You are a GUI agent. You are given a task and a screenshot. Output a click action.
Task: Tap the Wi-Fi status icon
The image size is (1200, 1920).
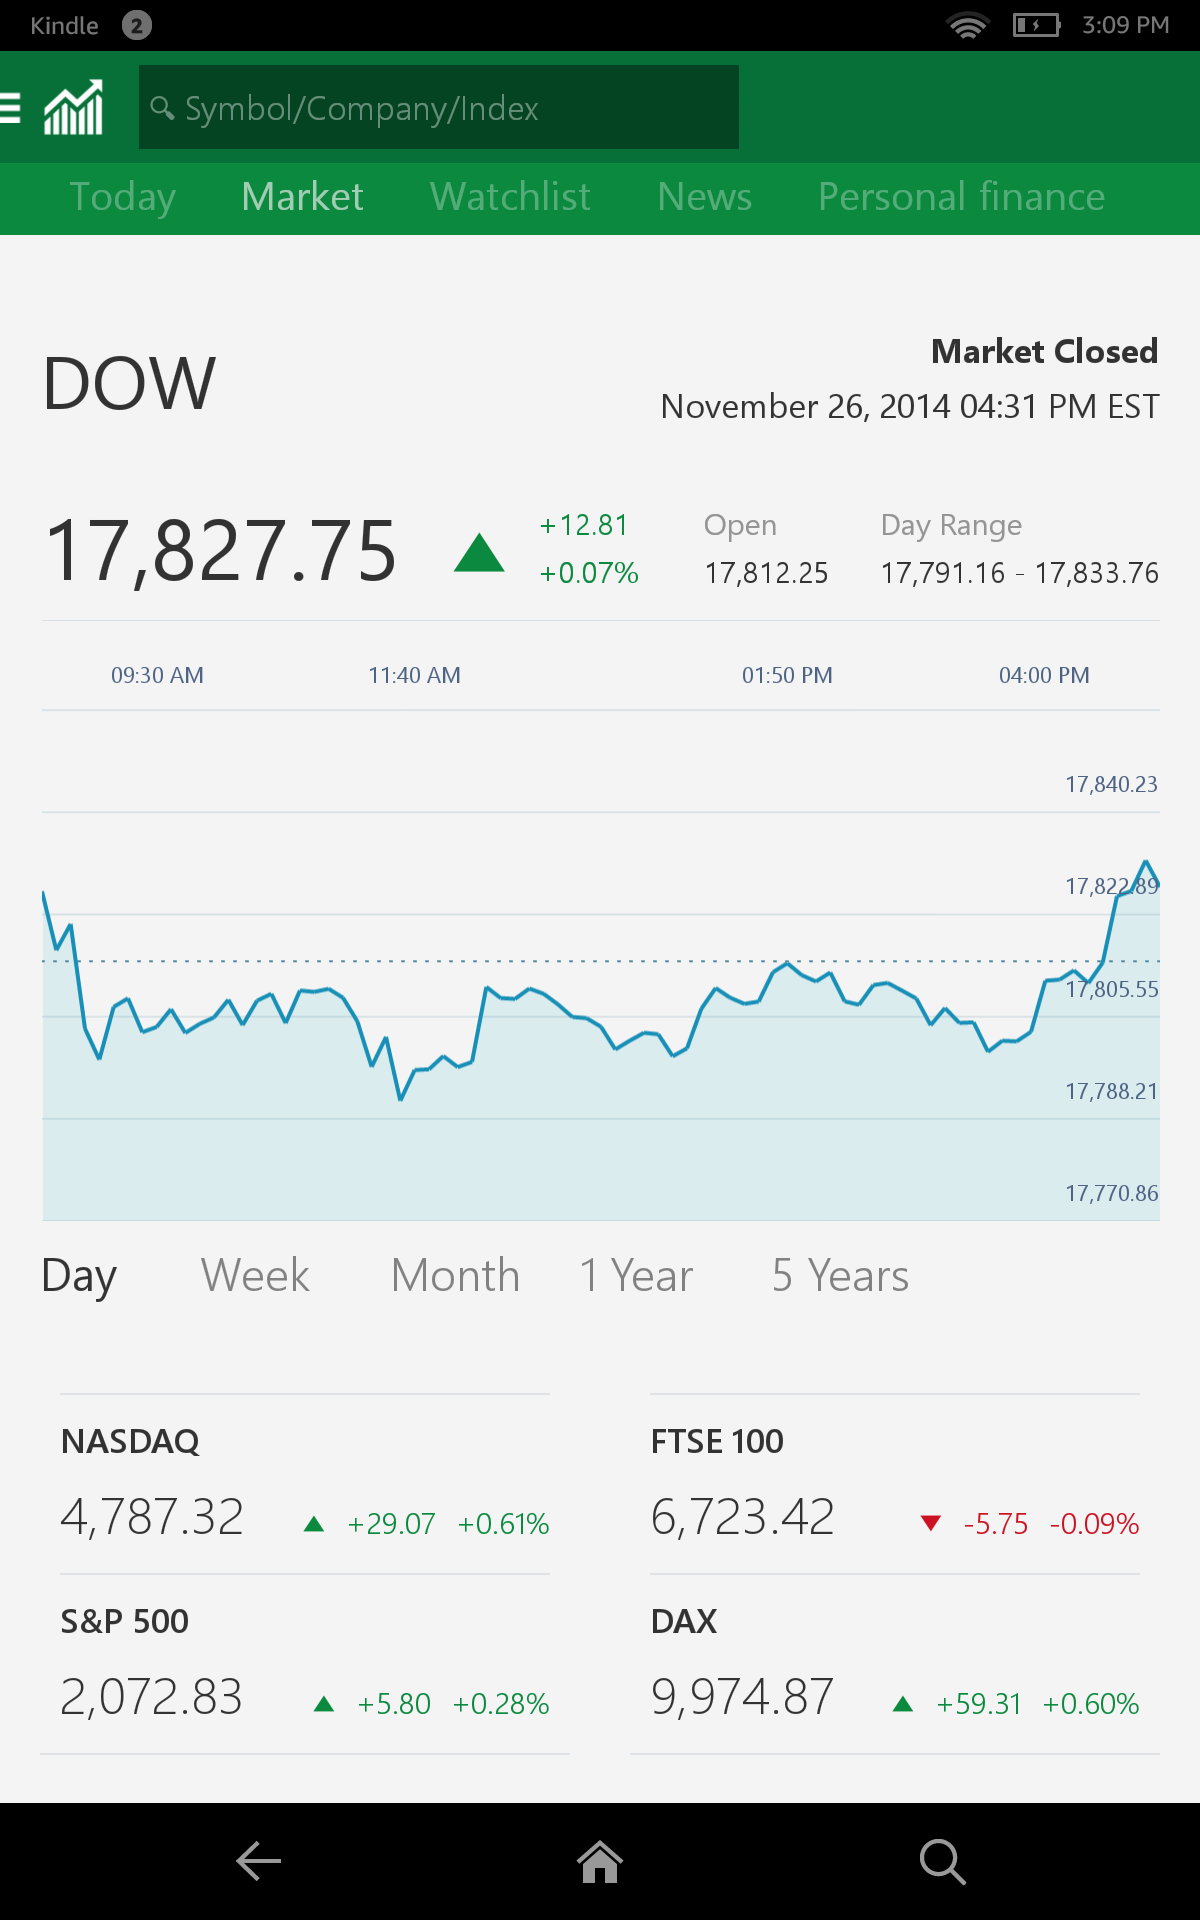(x=967, y=25)
